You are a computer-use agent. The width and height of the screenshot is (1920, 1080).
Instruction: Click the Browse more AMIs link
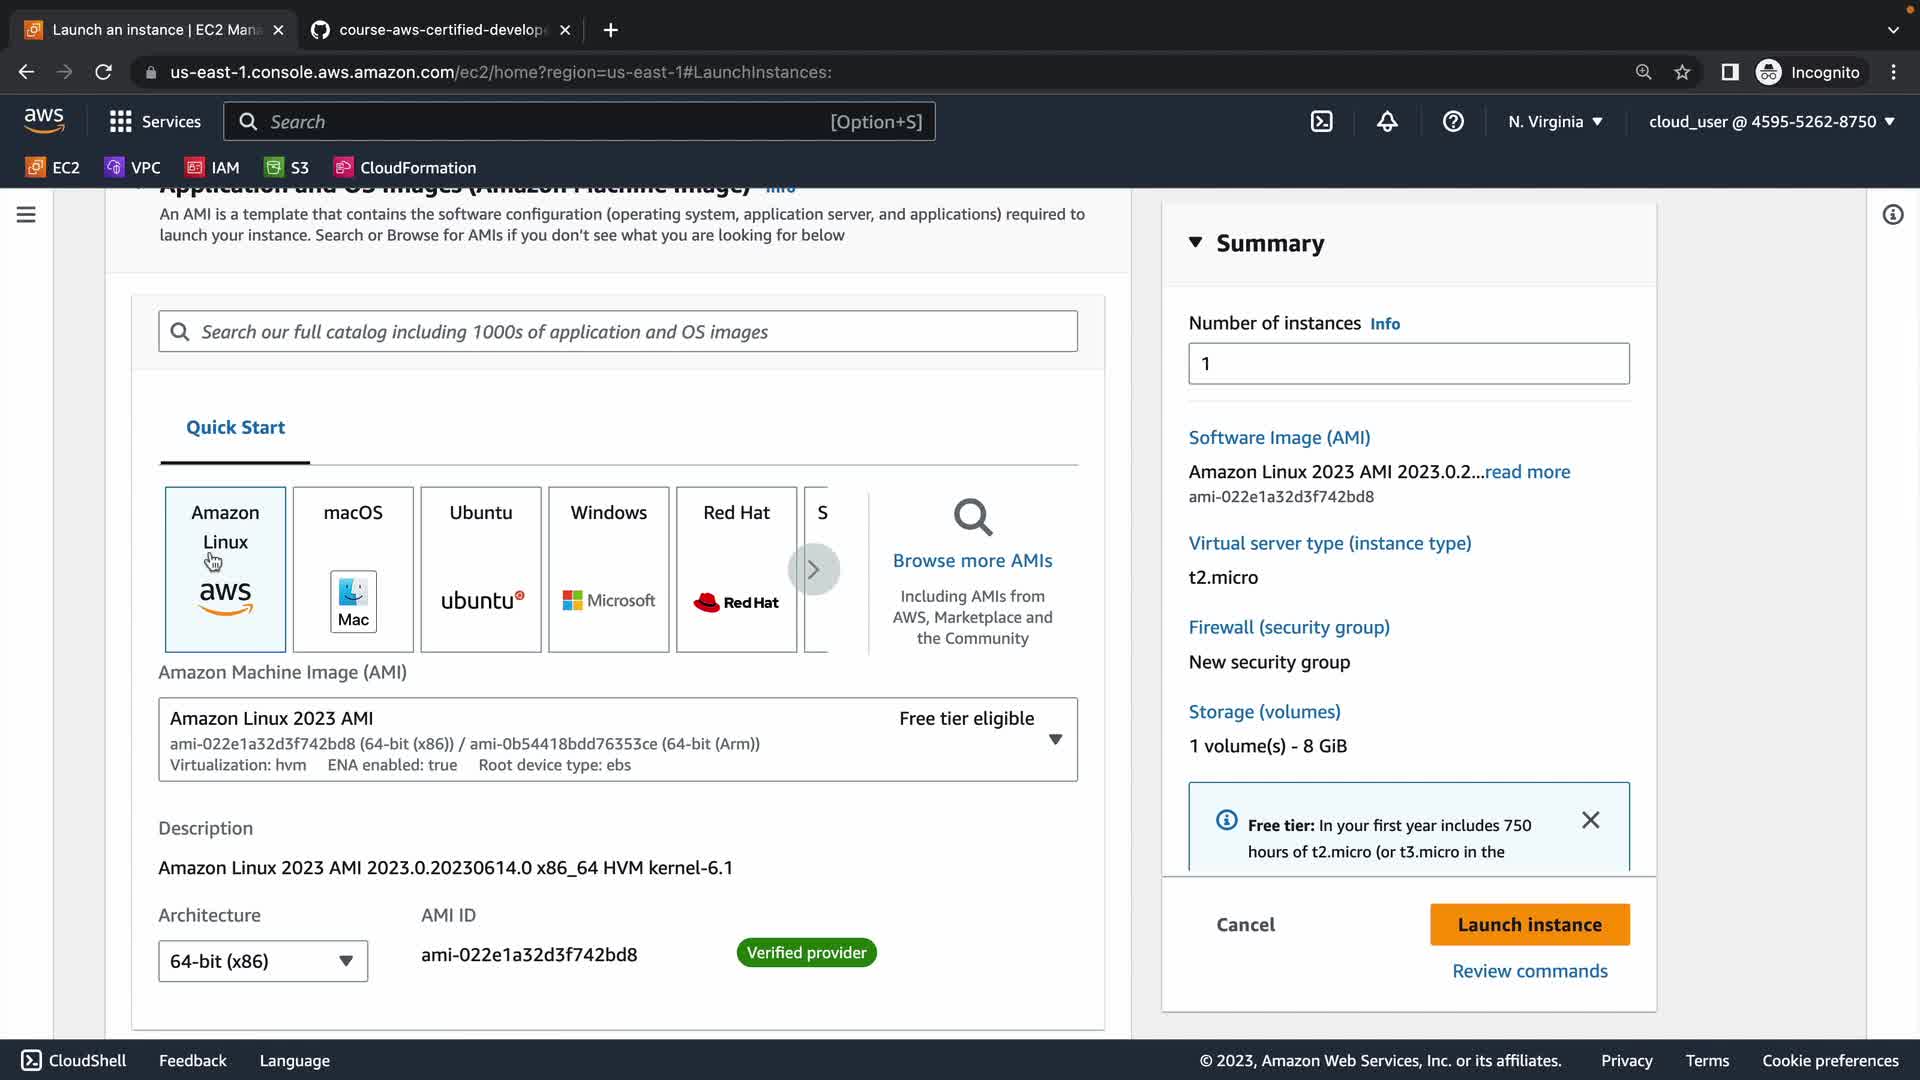click(x=972, y=561)
